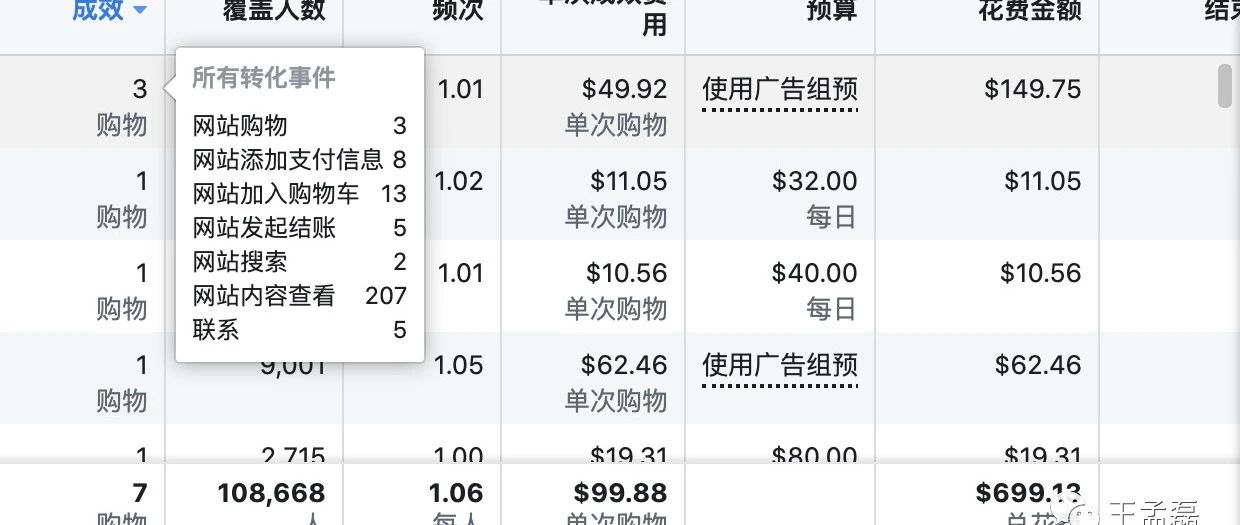Viewport: 1240px width, 525px height.
Task: Select 联系 entry in popup
Action: click(300, 329)
